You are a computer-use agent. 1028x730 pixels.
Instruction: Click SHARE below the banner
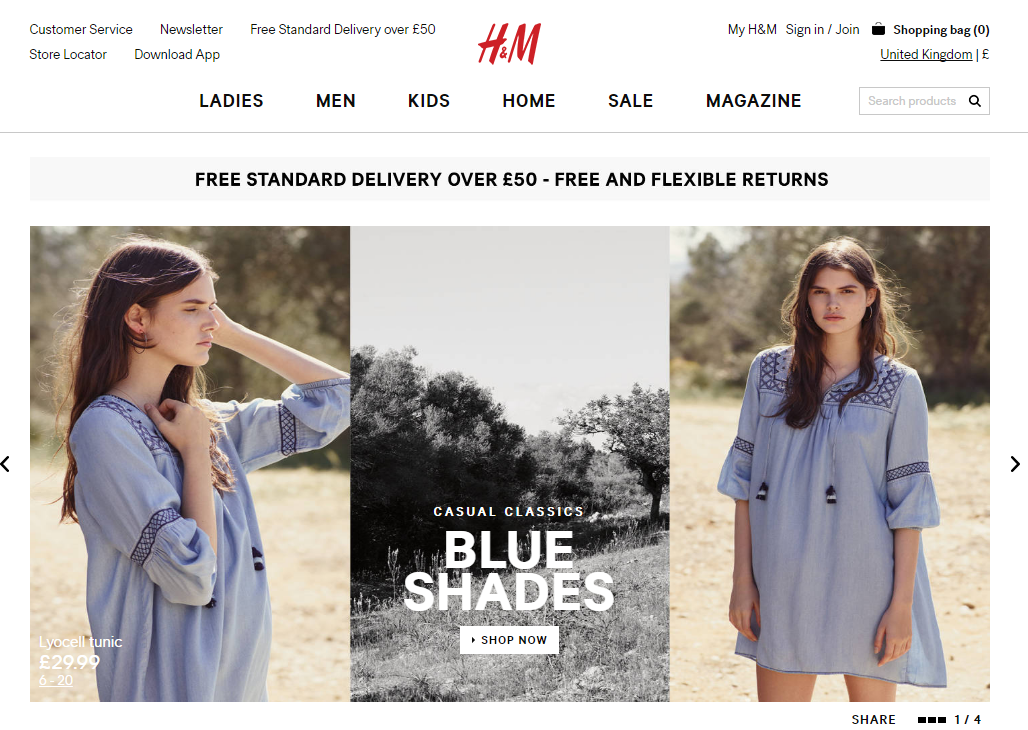pyautogui.click(x=873, y=720)
